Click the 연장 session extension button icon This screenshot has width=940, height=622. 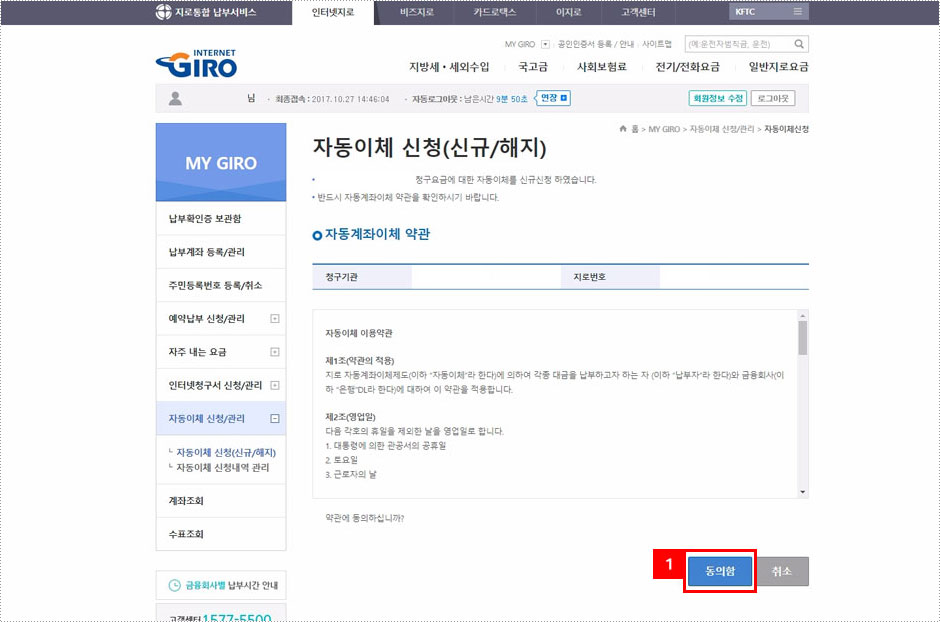563,99
